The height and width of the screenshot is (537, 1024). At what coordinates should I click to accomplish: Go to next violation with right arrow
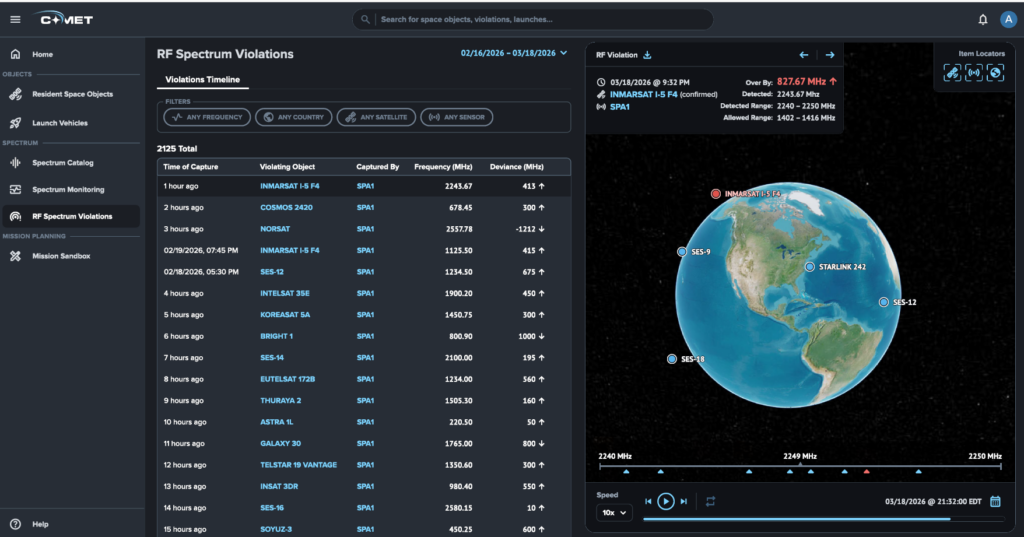coord(829,55)
